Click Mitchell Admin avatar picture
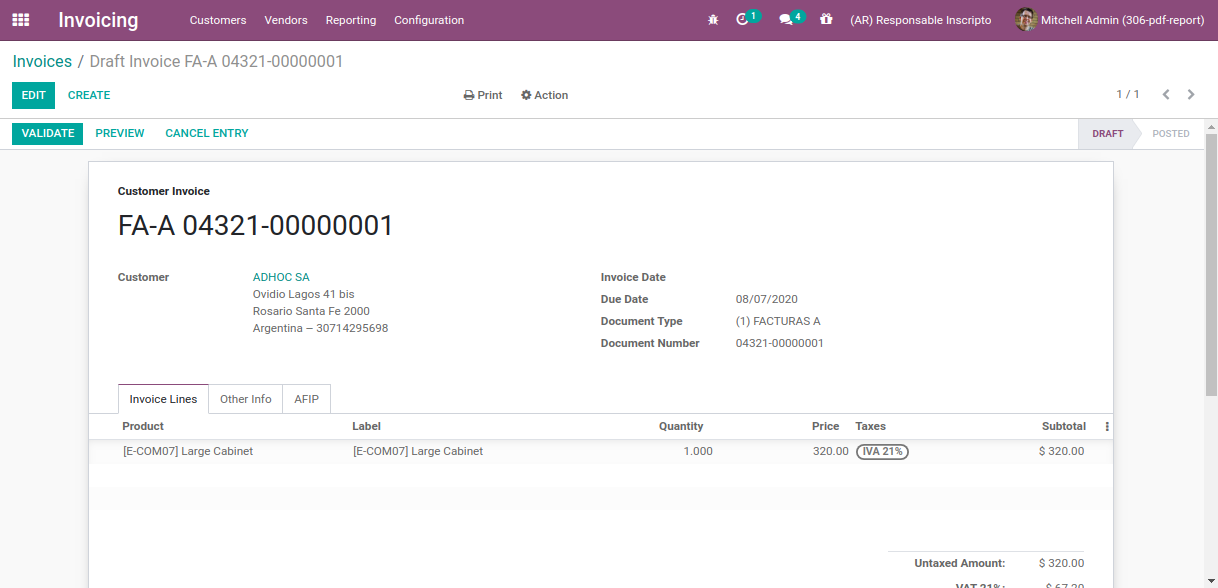The image size is (1218, 588). point(1026,20)
